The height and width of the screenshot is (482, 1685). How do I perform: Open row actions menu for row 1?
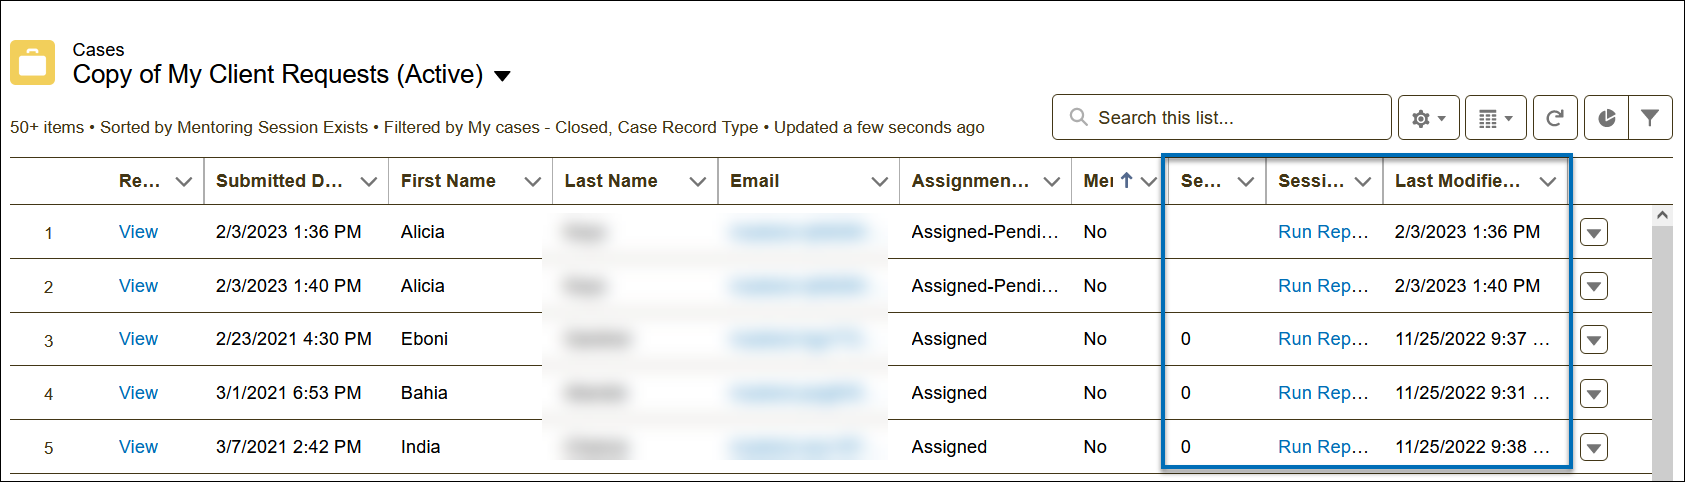tap(1594, 233)
